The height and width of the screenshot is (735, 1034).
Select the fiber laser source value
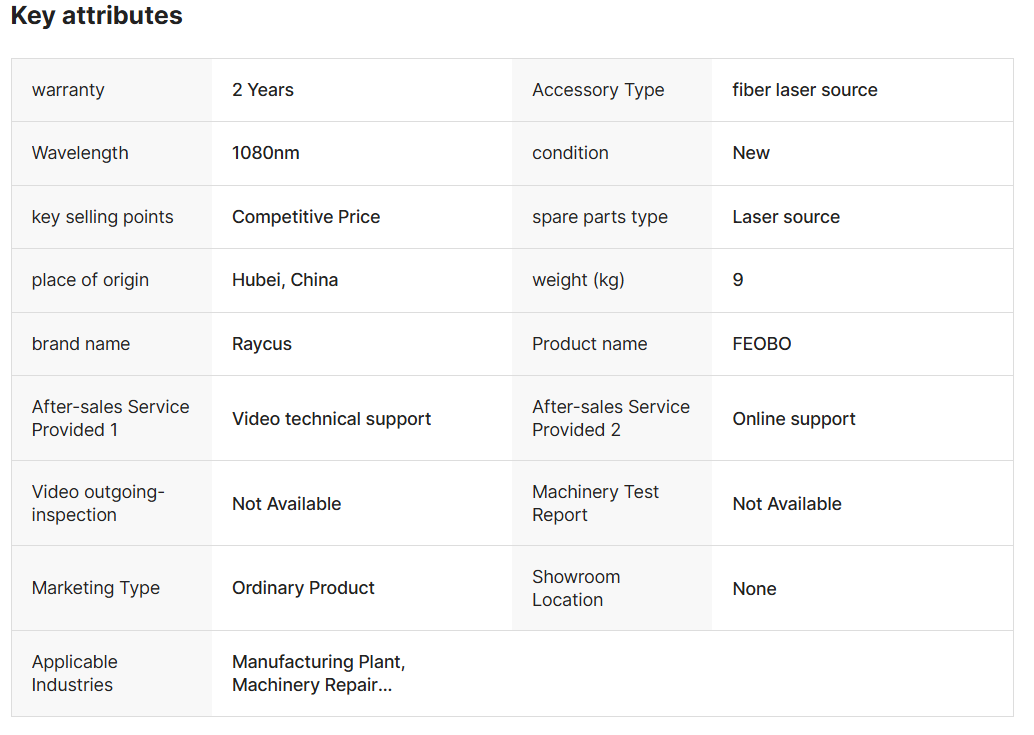pos(805,90)
